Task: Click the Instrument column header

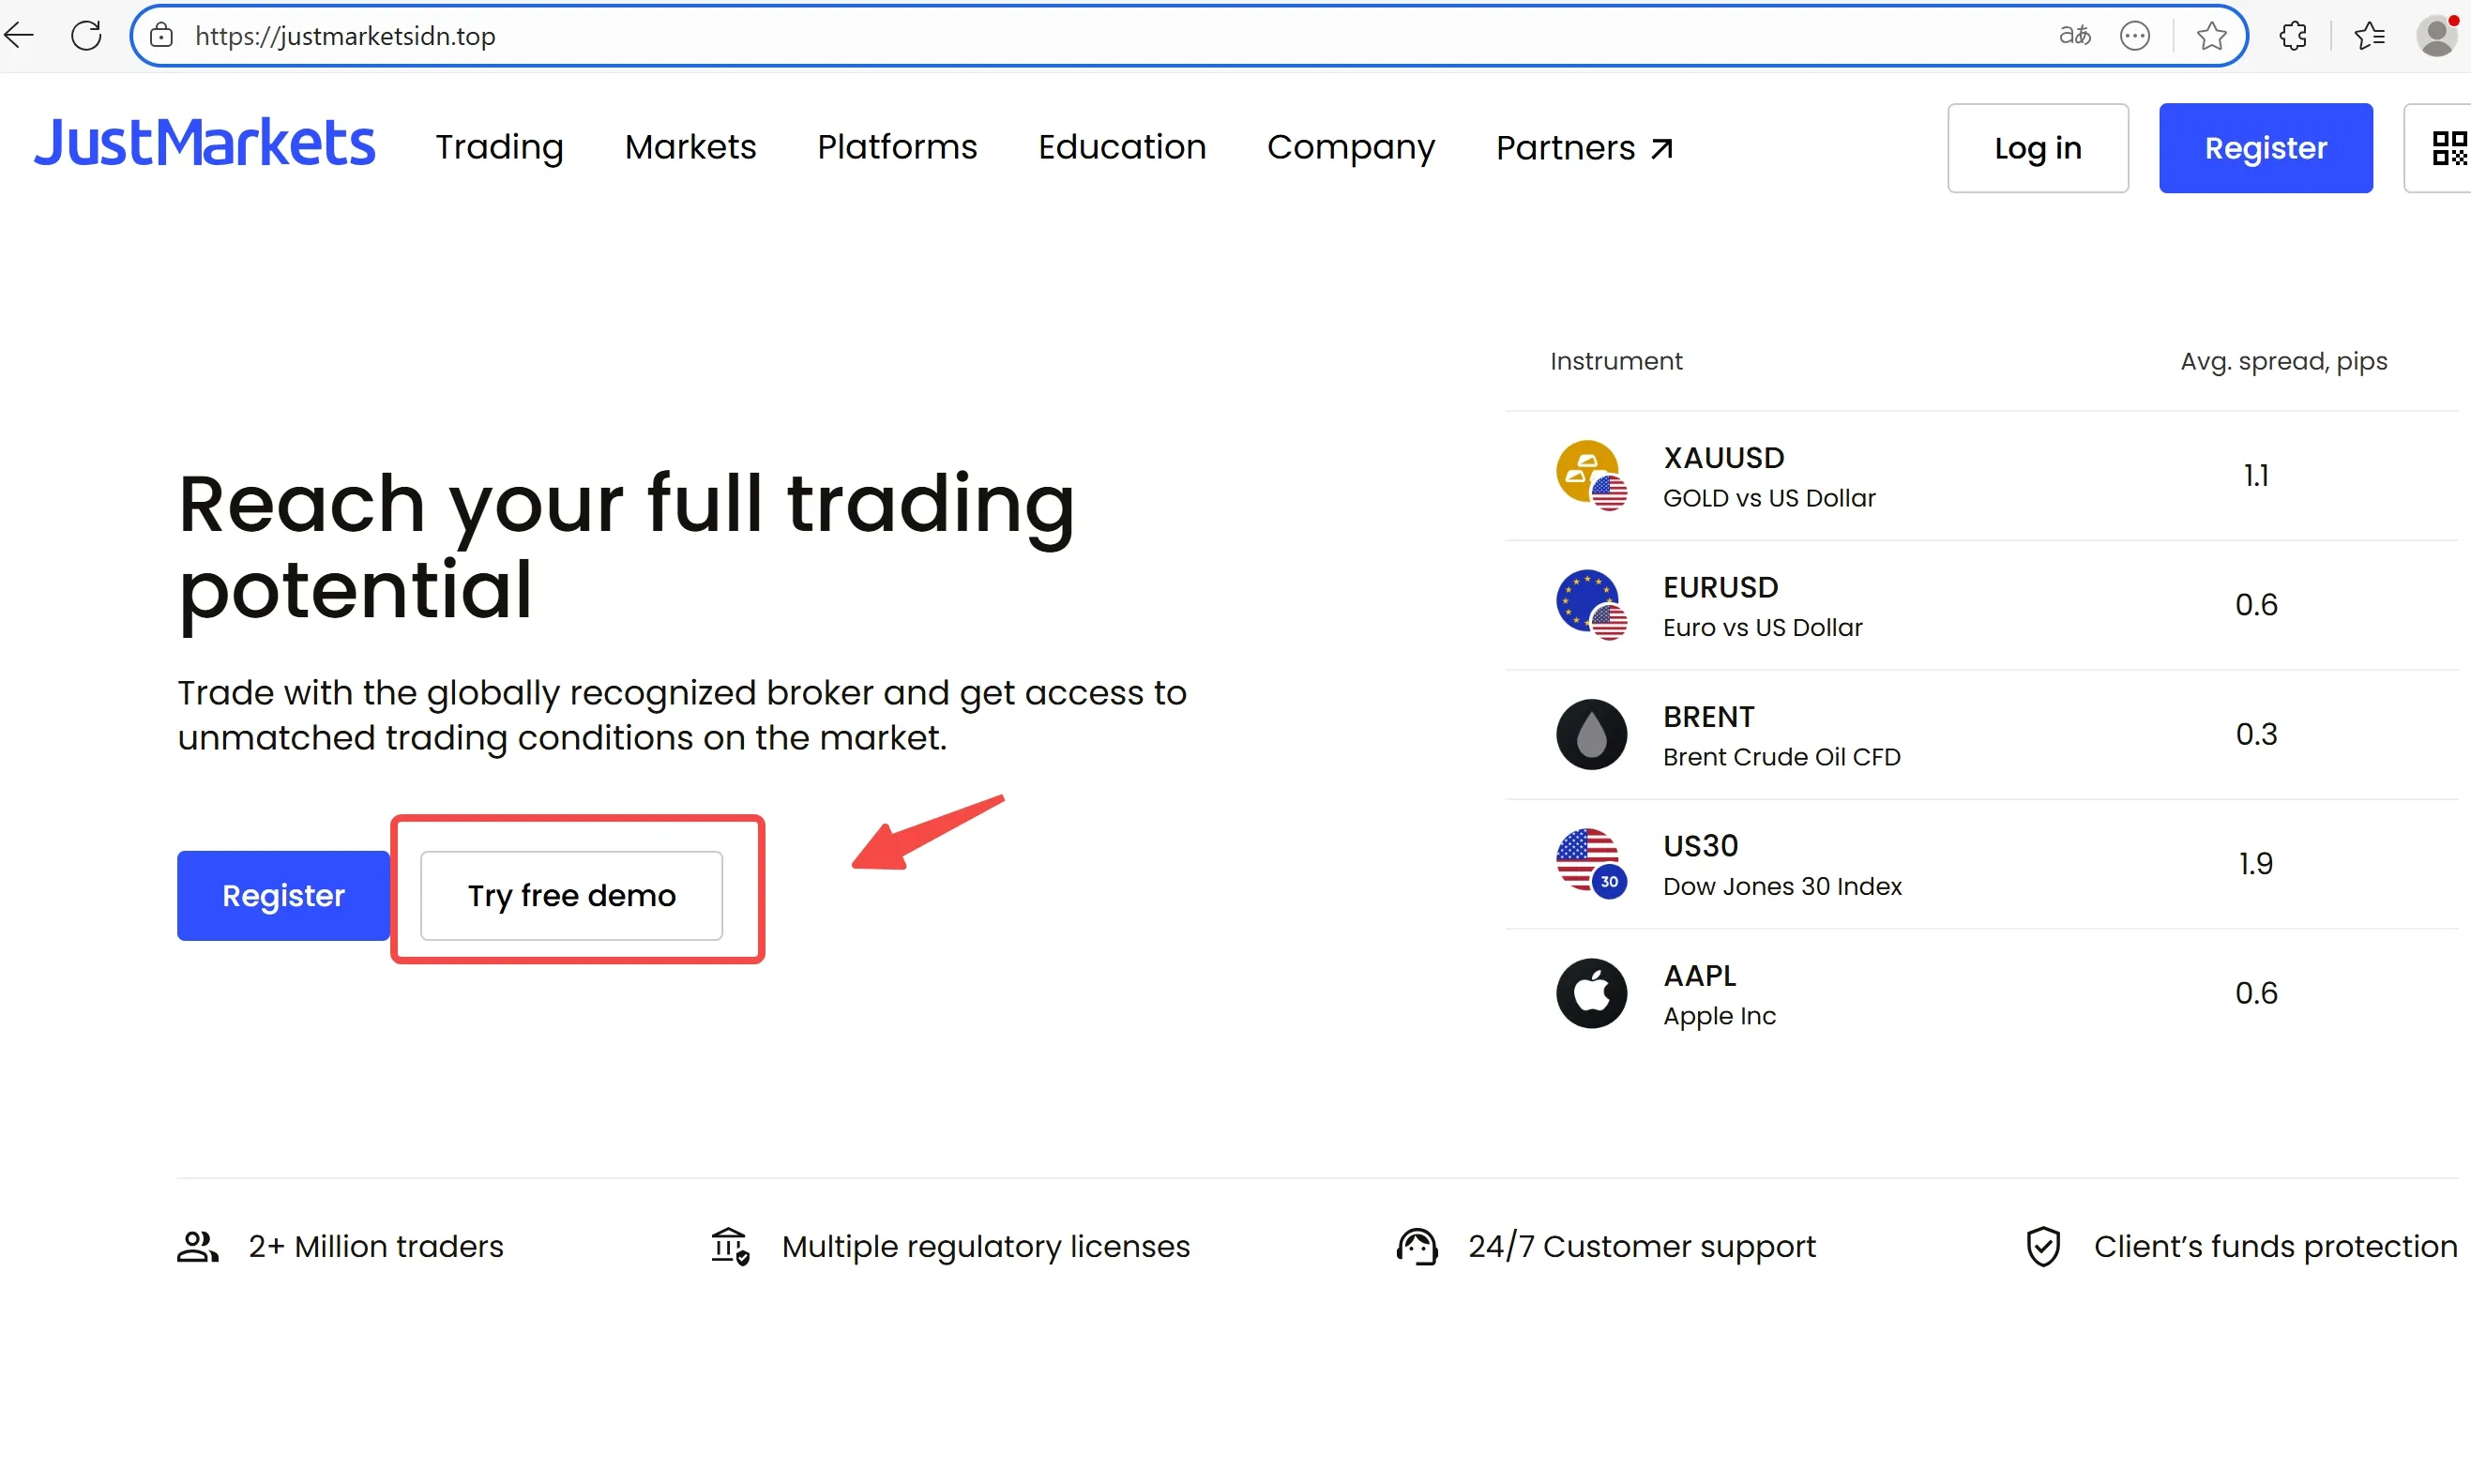Action: [x=1616, y=361]
